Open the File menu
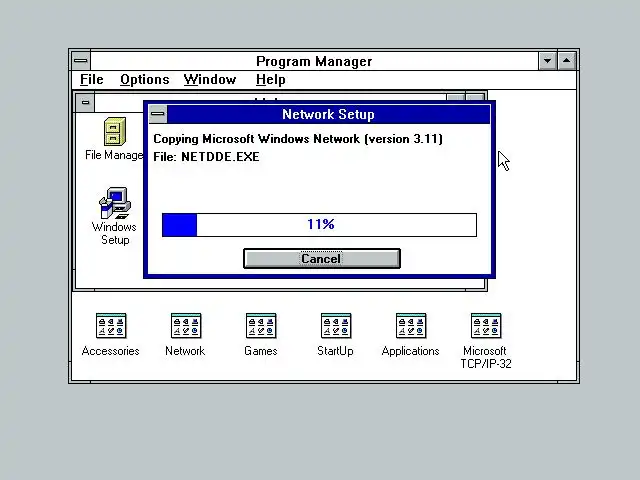Viewport: 640px width, 480px height. [91, 79]
